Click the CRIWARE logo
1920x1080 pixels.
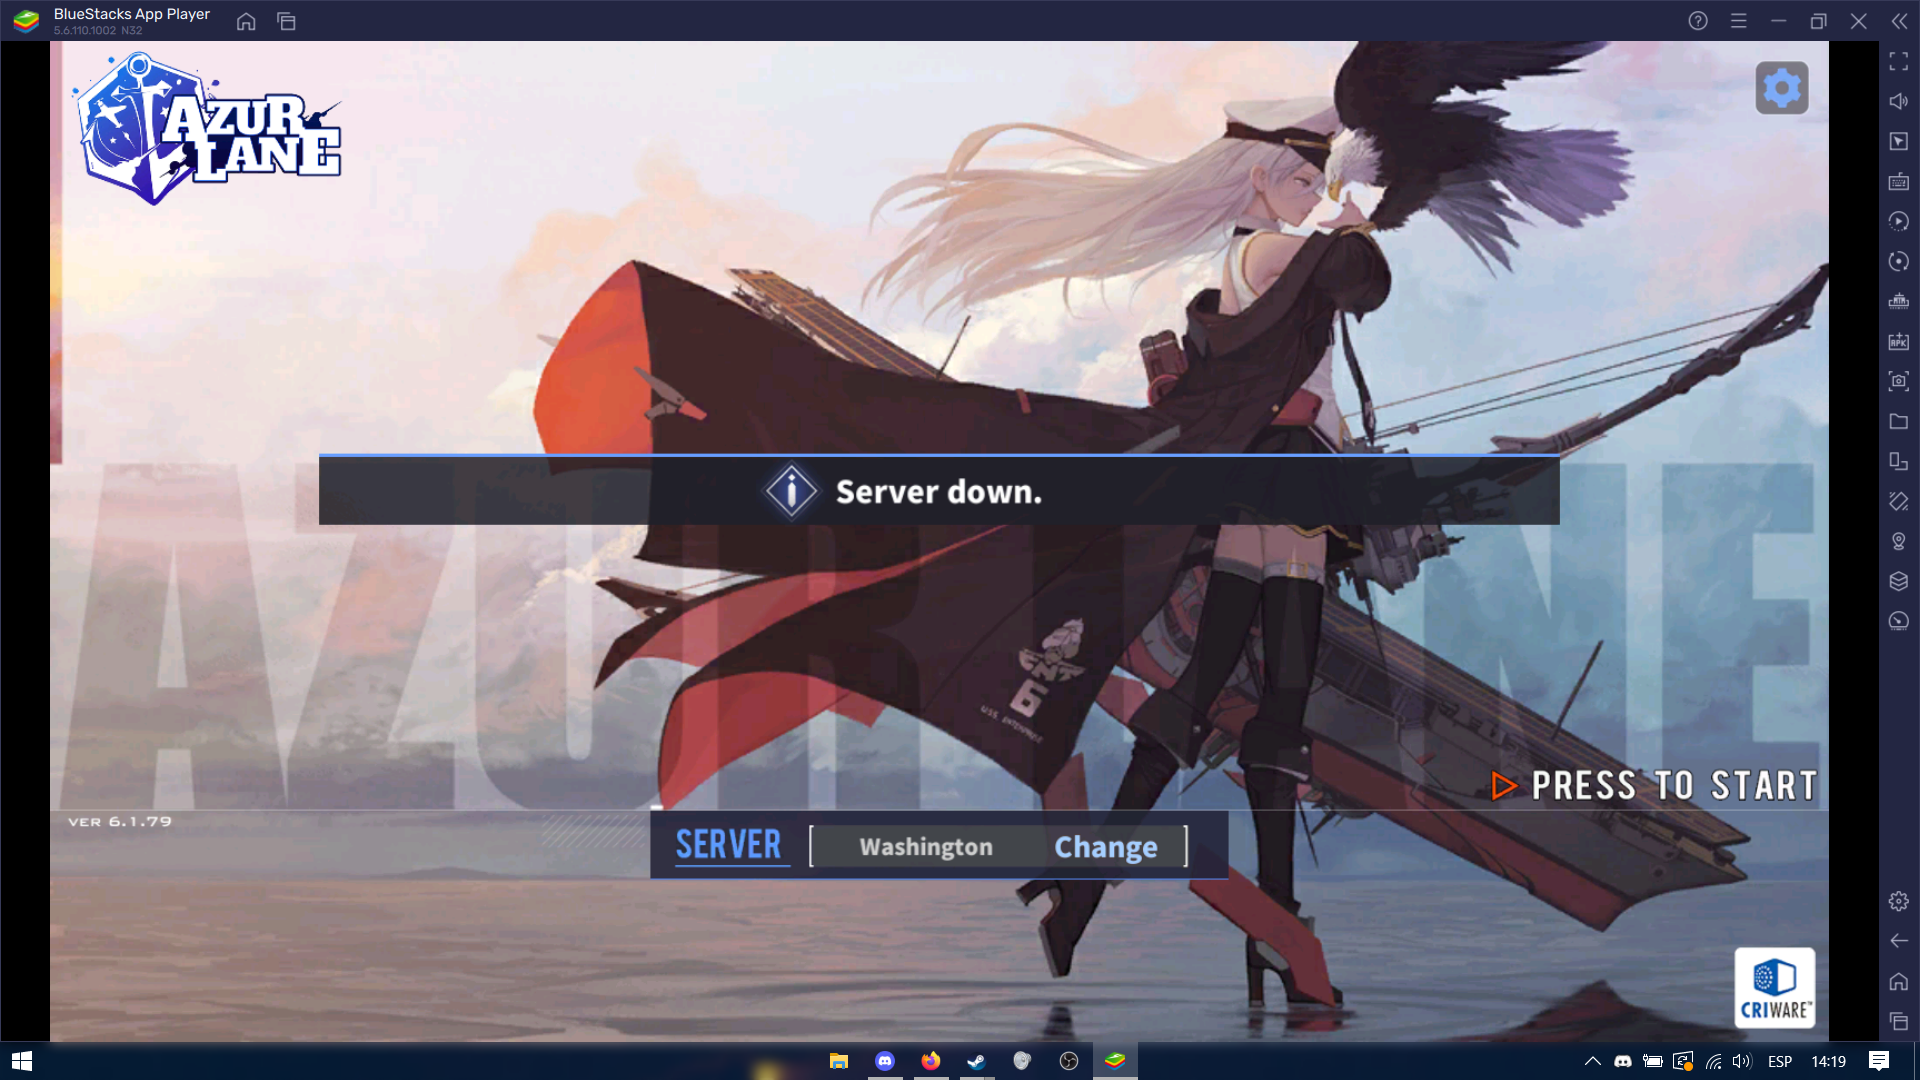point(1774,988)
